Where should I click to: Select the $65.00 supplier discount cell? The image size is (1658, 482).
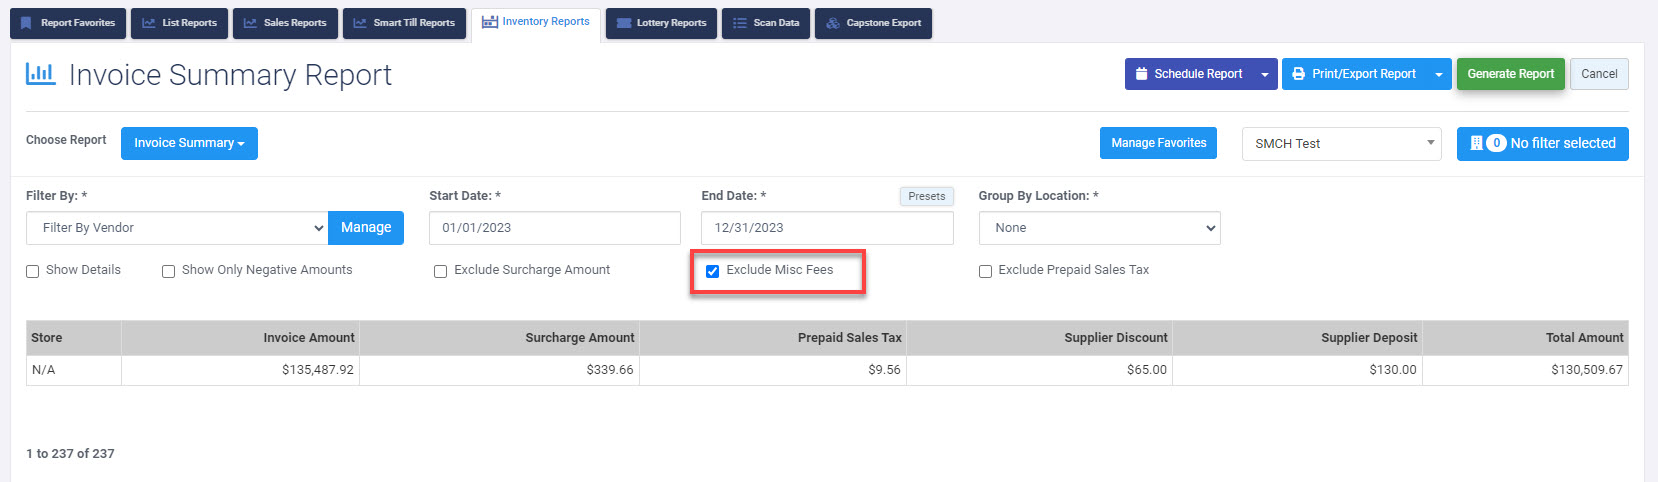tap(1039, 370)
